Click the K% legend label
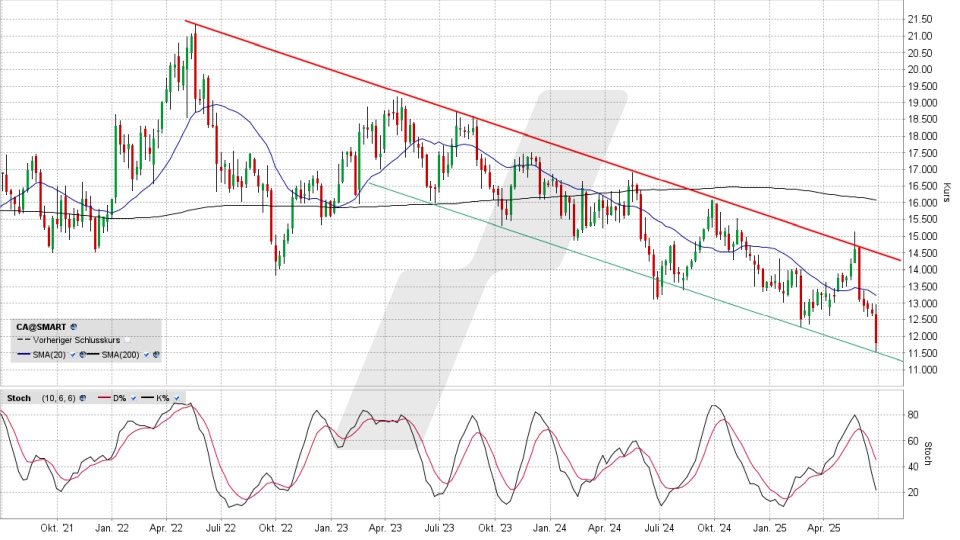This screenshot has width=960, height=540. 162,398
